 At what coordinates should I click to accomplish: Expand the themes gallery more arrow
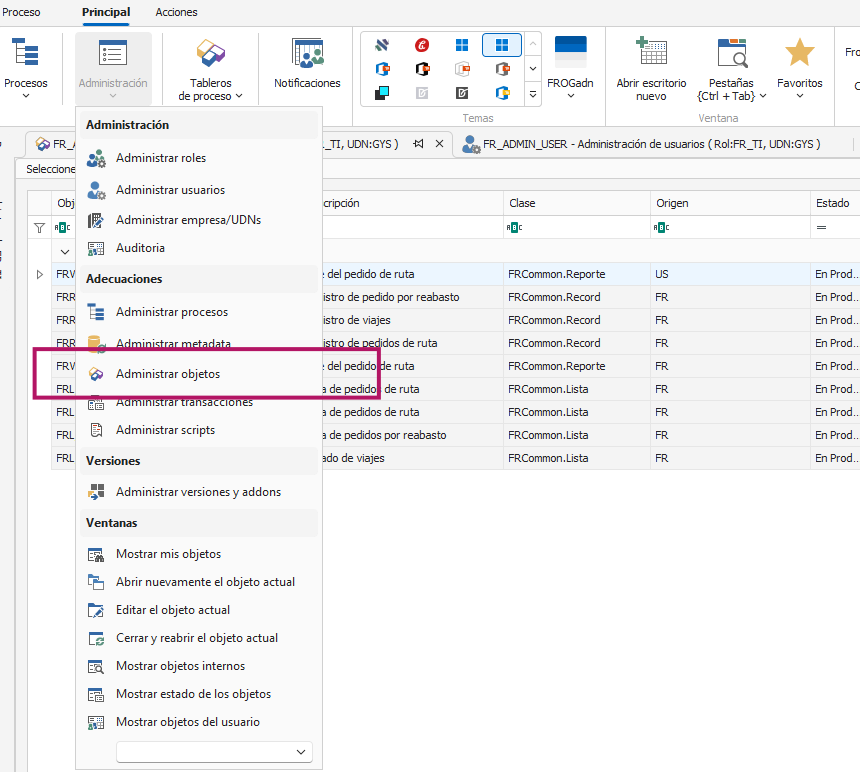[532, 93]
